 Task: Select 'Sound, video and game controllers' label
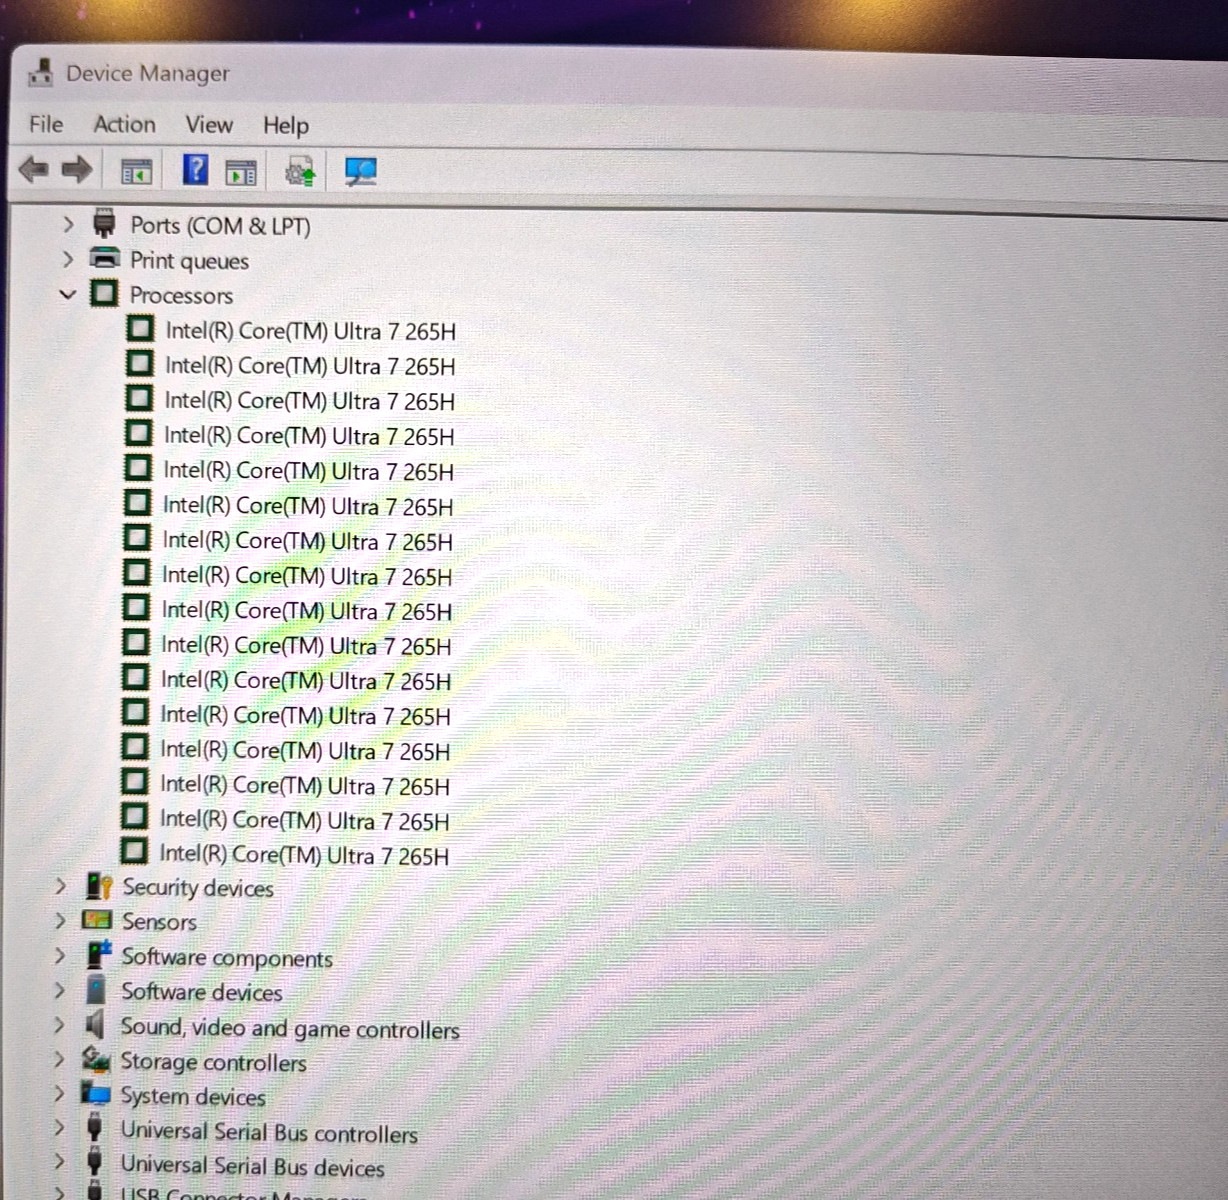290,1028
